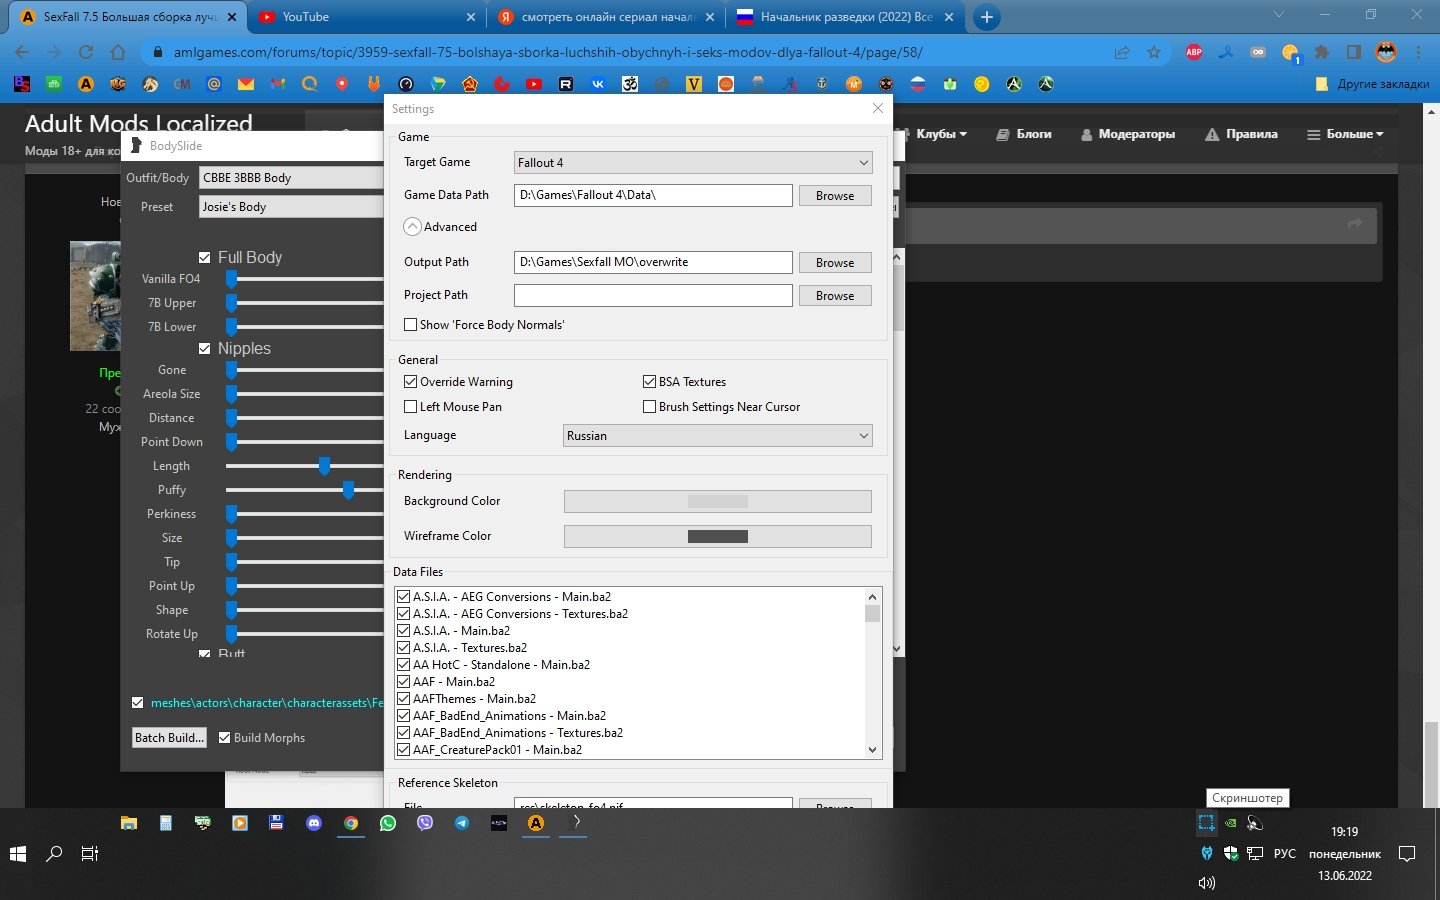Image resolution: width=1440 pixels, height=900 pixels.
Task: Disable the Override Warning checkbox
Action: pos(411,382)
